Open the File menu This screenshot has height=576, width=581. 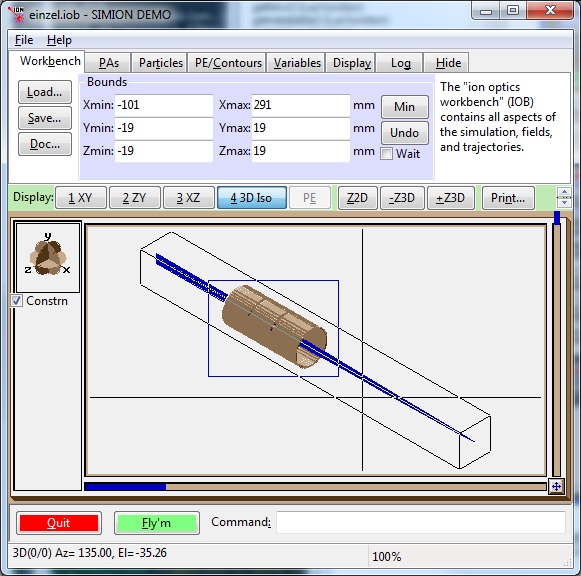click(x=24, y=40)
